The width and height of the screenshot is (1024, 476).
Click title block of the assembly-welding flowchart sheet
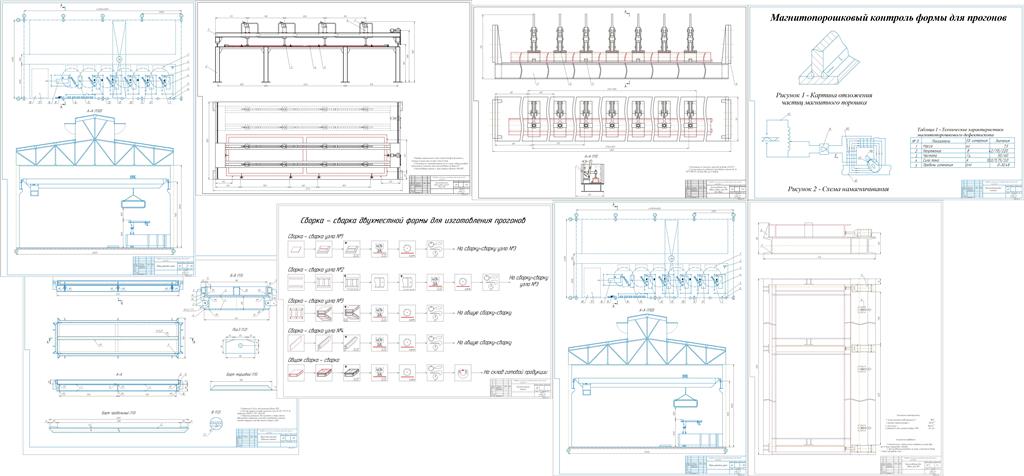pyautogui.click(x=520, y=389)
